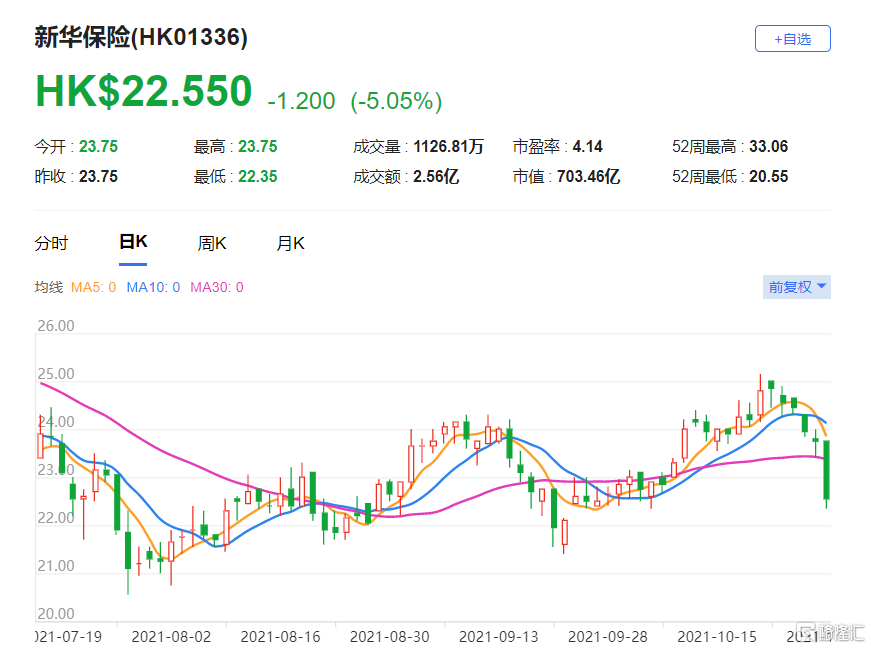
Task: Open the 周K weekly chart tab
Action: (212, 243)
